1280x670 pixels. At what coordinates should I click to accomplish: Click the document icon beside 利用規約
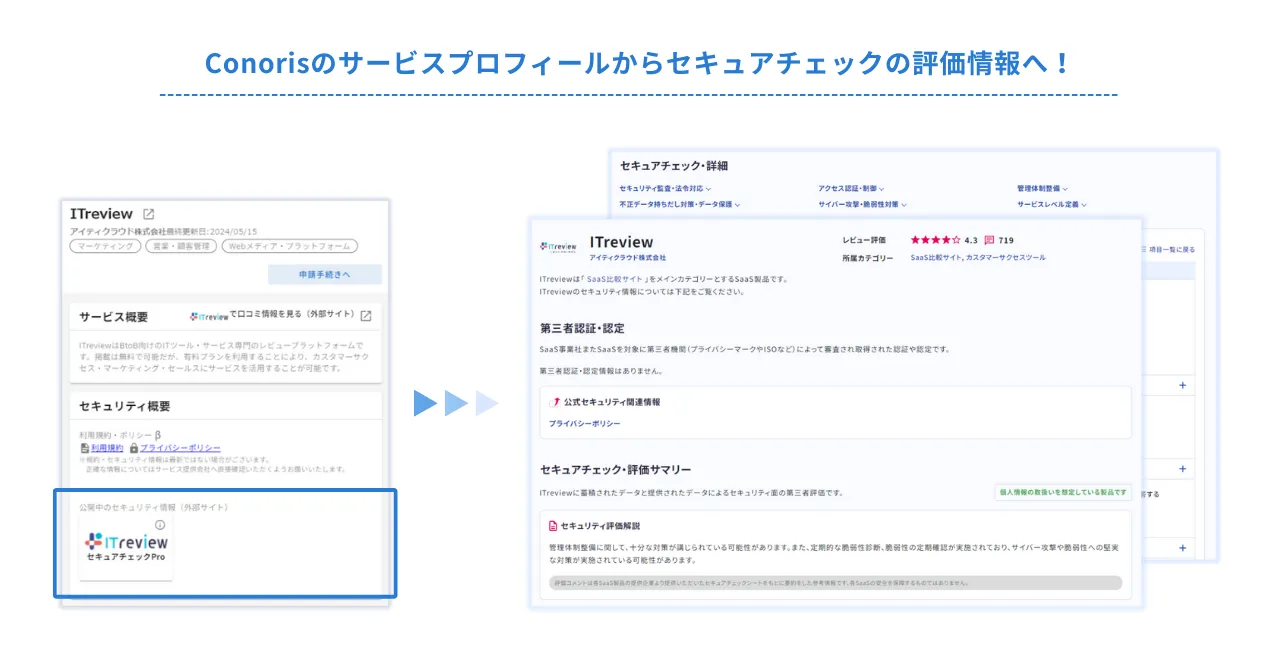pyautogui.click(x=83, y=445)
